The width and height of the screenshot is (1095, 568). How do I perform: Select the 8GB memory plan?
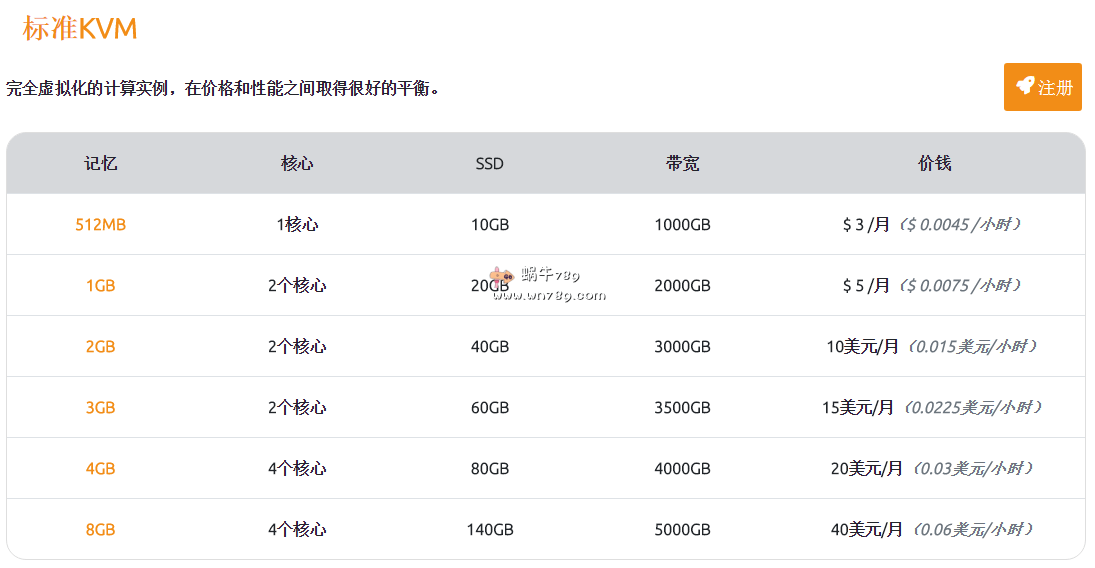[x=101, y=530]
